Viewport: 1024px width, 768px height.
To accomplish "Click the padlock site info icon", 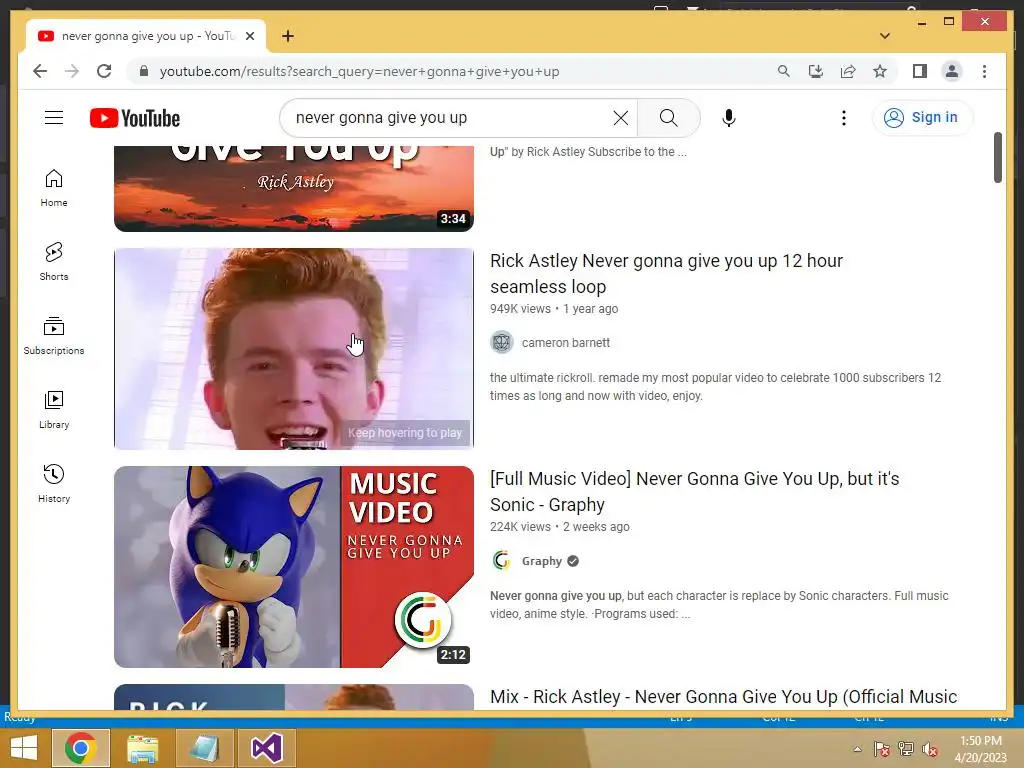I will [x=144, y=71].
